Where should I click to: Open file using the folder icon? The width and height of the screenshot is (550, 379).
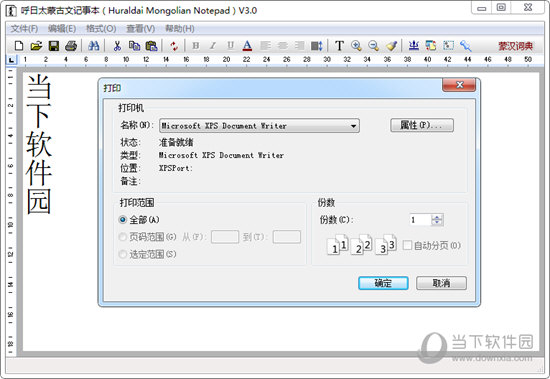36,46
